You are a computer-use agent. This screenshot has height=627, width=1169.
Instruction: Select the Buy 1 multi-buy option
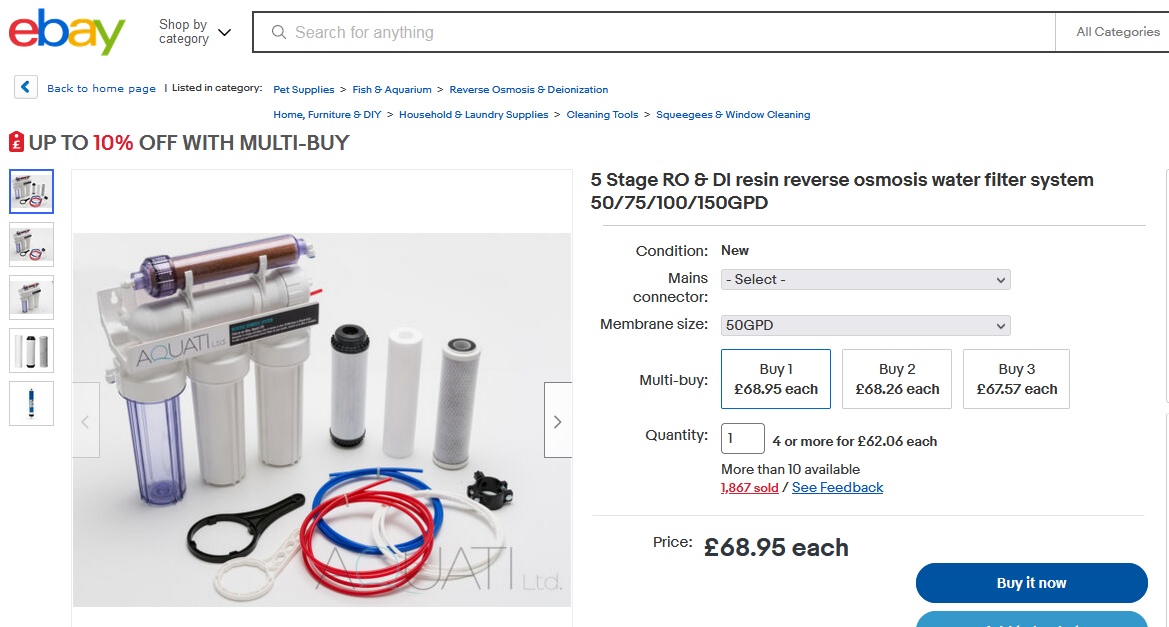click(x=775, y=379)
